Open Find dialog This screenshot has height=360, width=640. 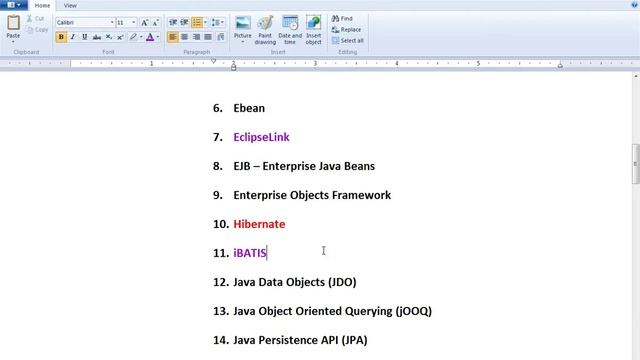[342, 18]
